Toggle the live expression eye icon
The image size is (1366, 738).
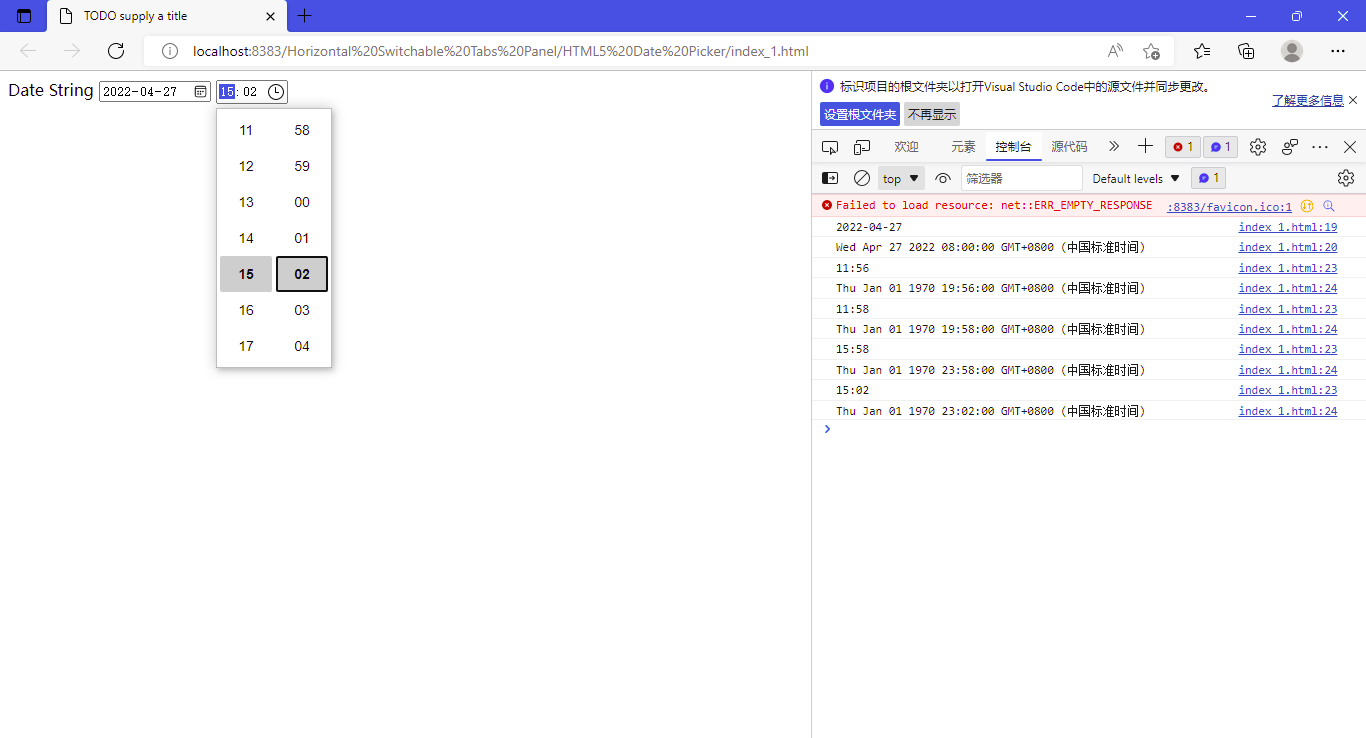942,177
